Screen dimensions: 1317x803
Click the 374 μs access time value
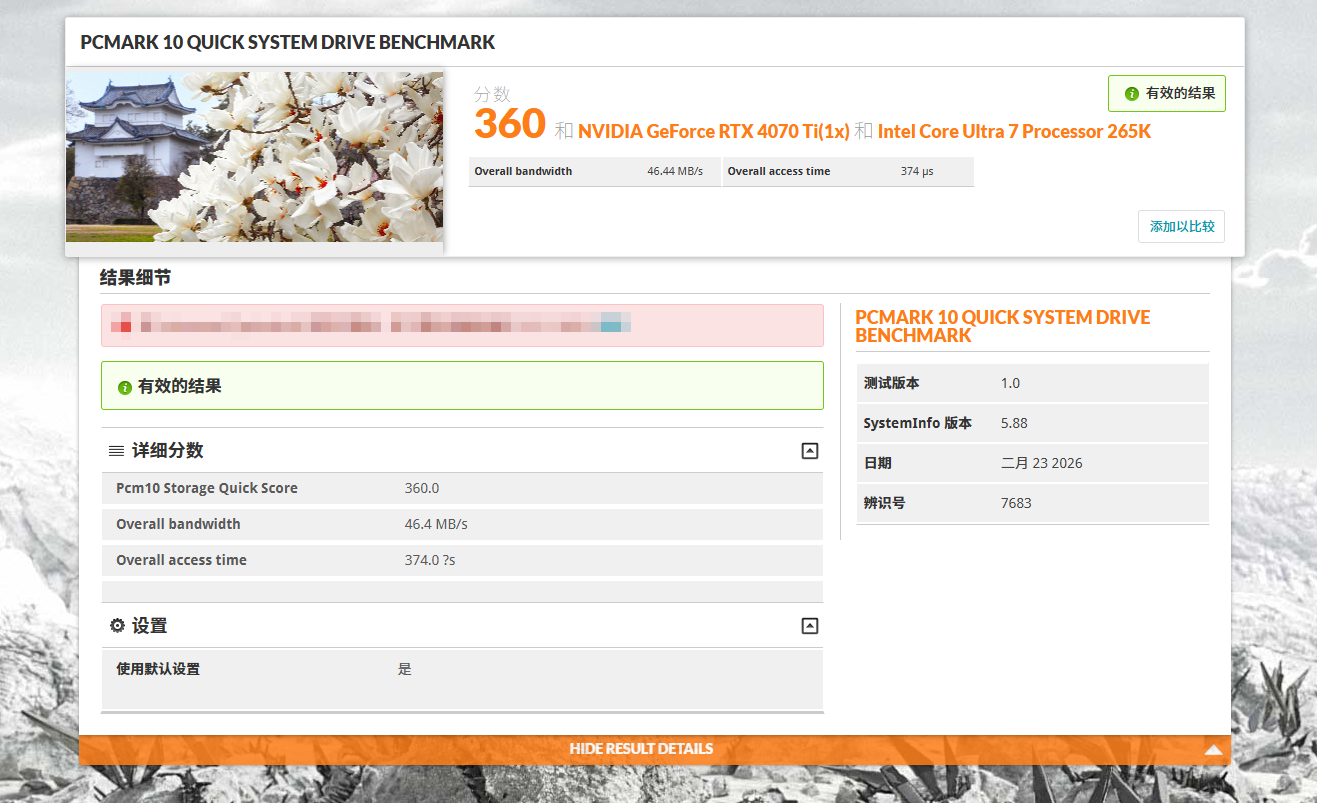(x=917, y=172)
